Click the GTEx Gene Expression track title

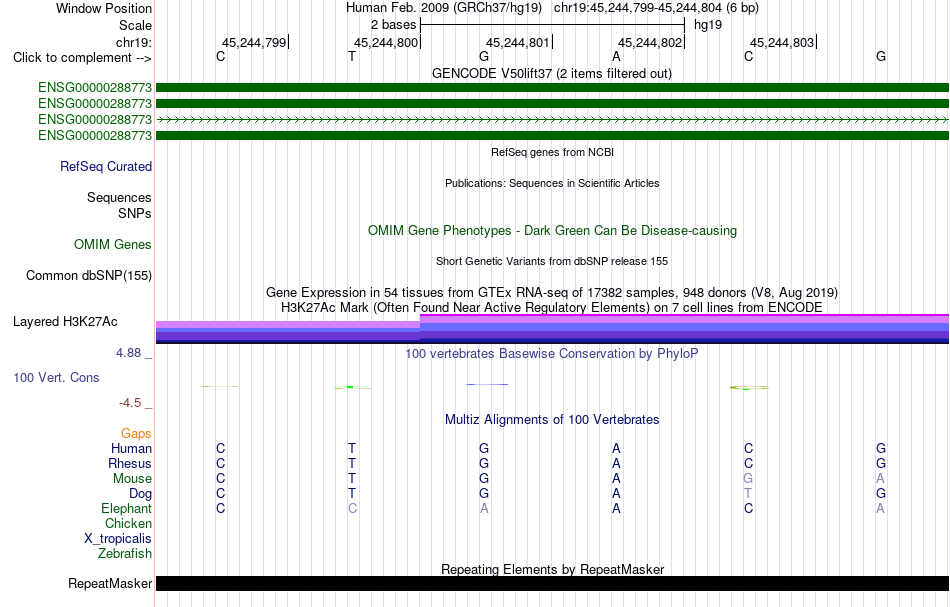[552, 293]
